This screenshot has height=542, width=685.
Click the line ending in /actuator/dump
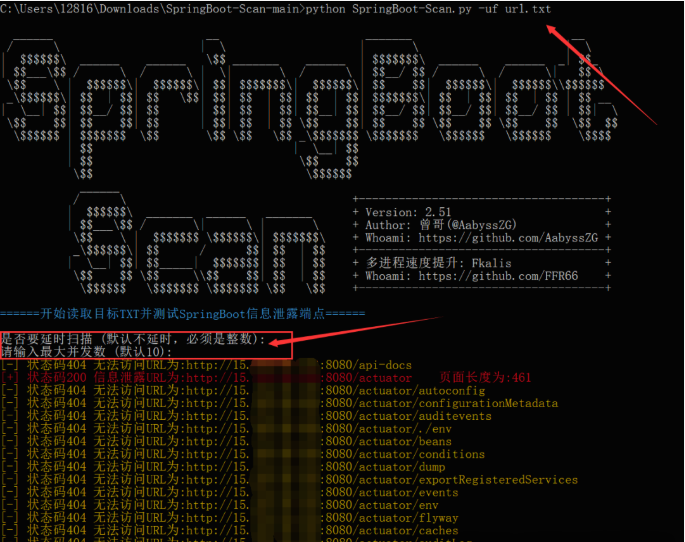(x=223, y=466)
